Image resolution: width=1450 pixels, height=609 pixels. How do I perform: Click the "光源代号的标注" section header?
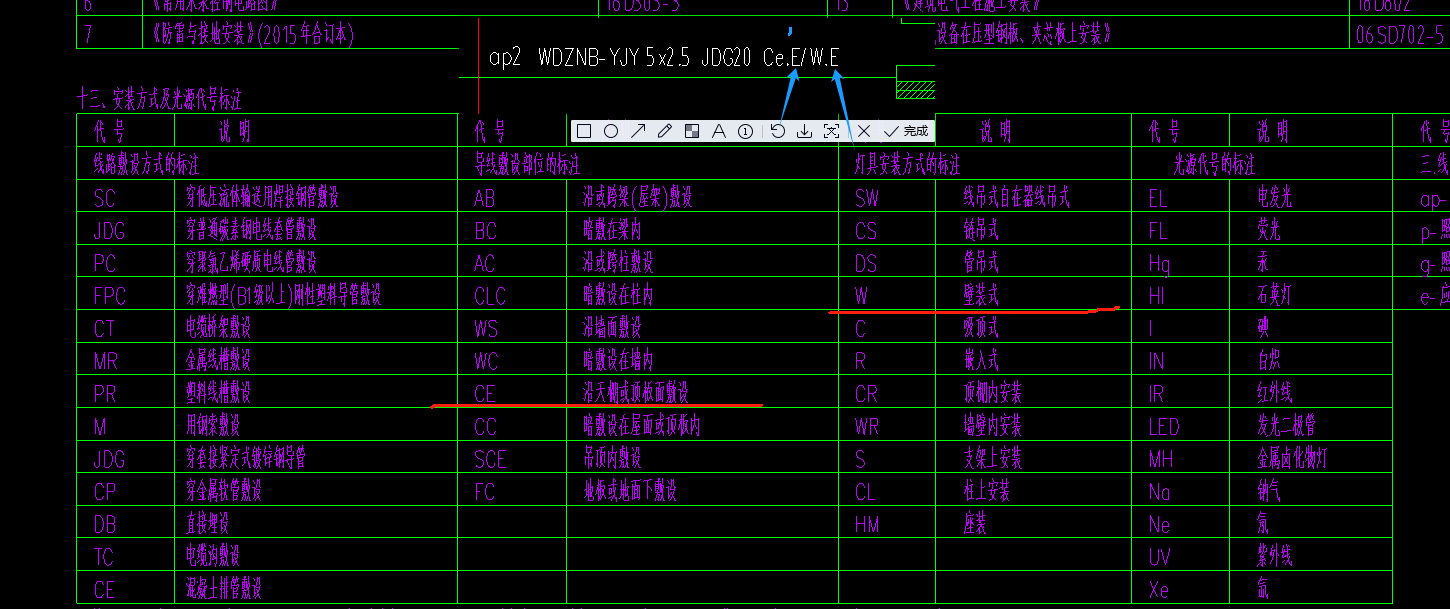(x=1213, y=164)
